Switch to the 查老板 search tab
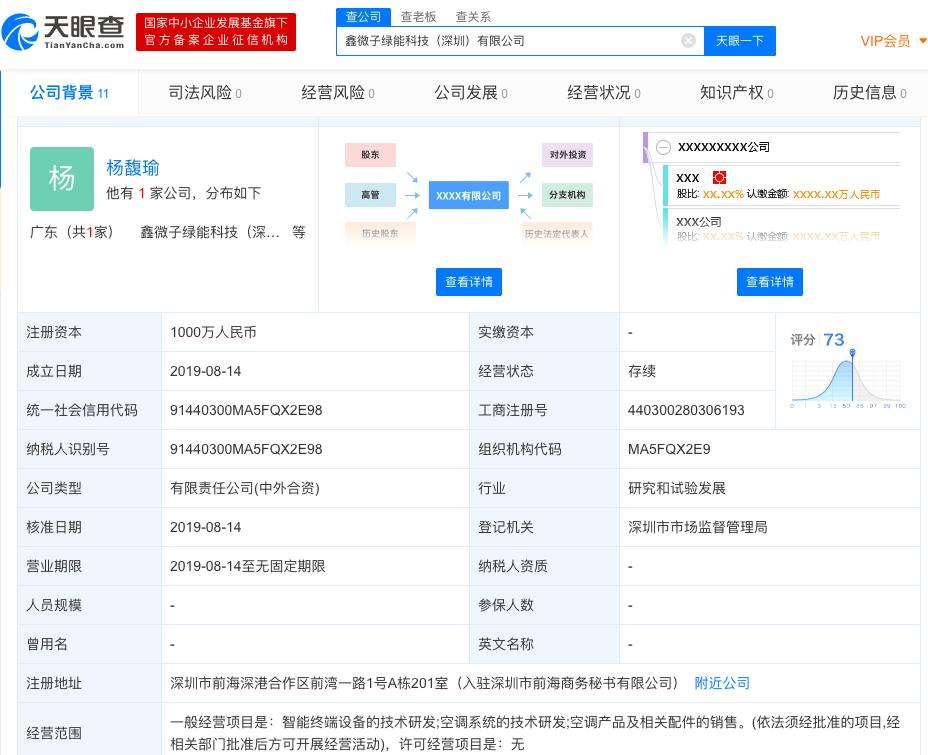 point(418,17)
